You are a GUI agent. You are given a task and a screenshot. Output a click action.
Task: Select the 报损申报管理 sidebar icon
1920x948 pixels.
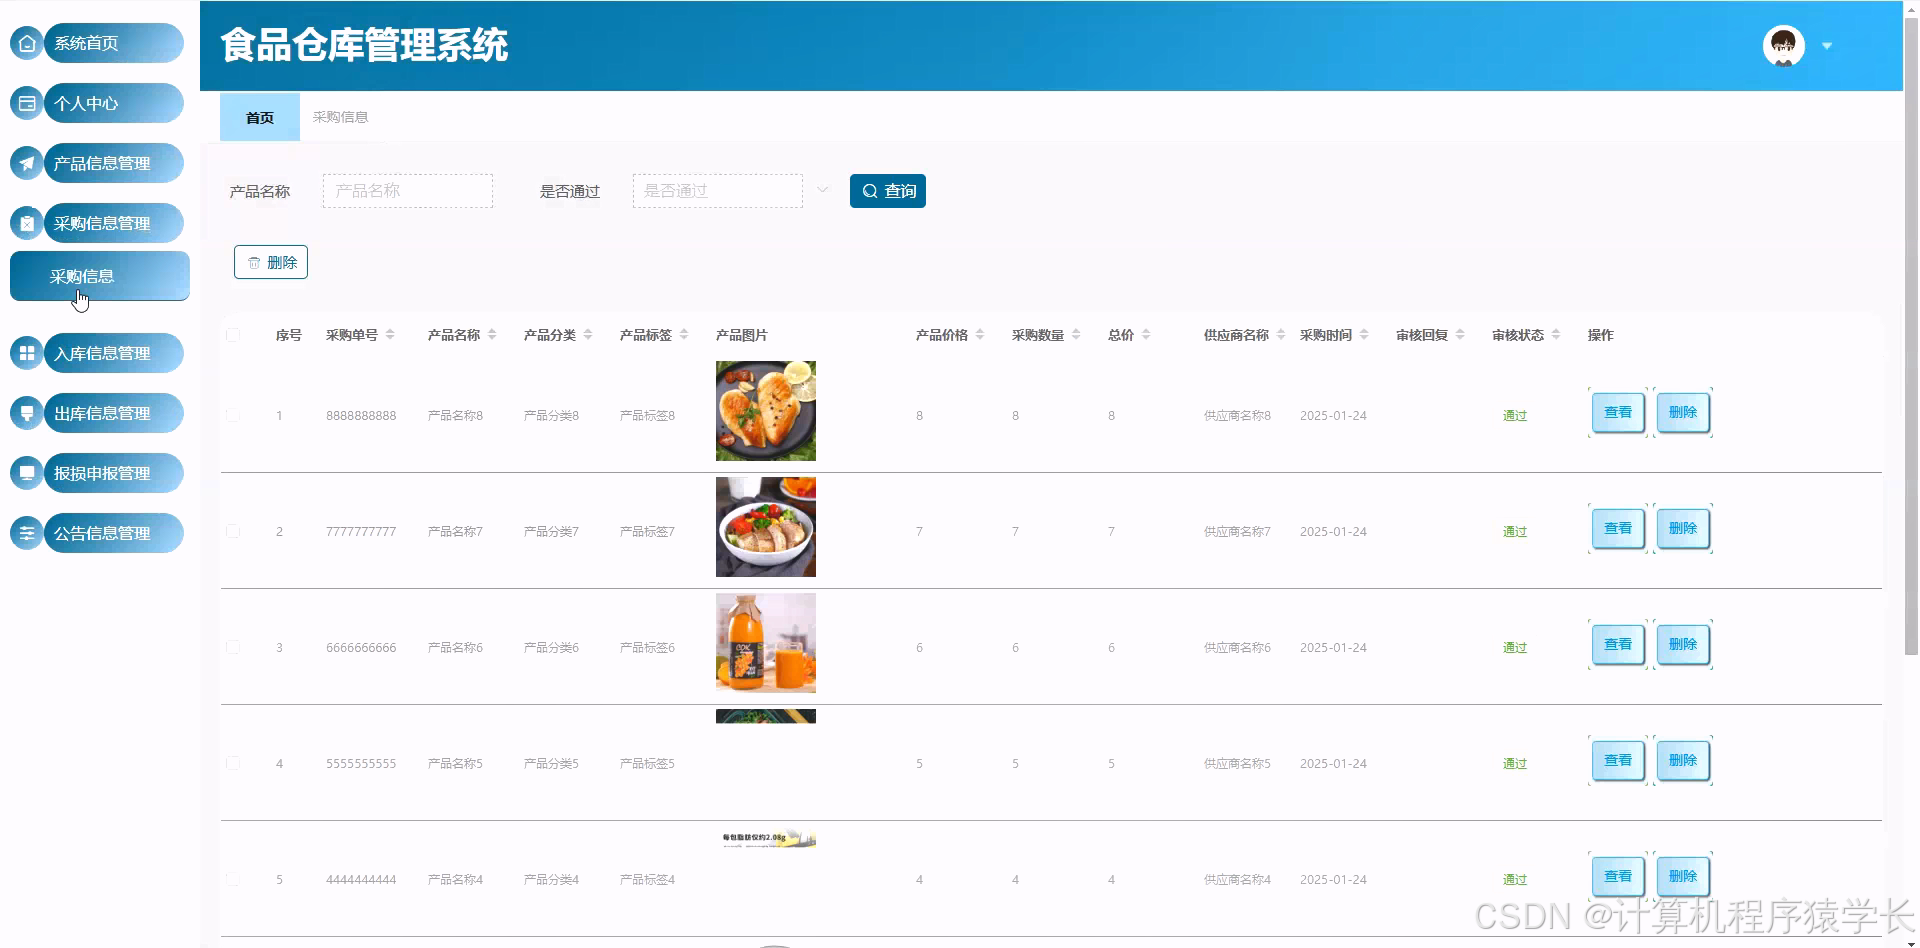pos(25,473)
